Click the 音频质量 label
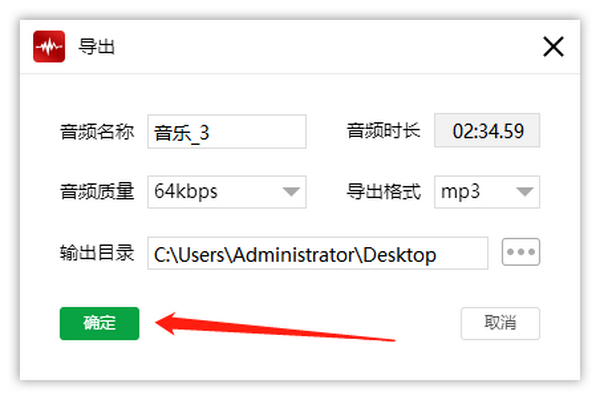 click(x=97, y=191)
